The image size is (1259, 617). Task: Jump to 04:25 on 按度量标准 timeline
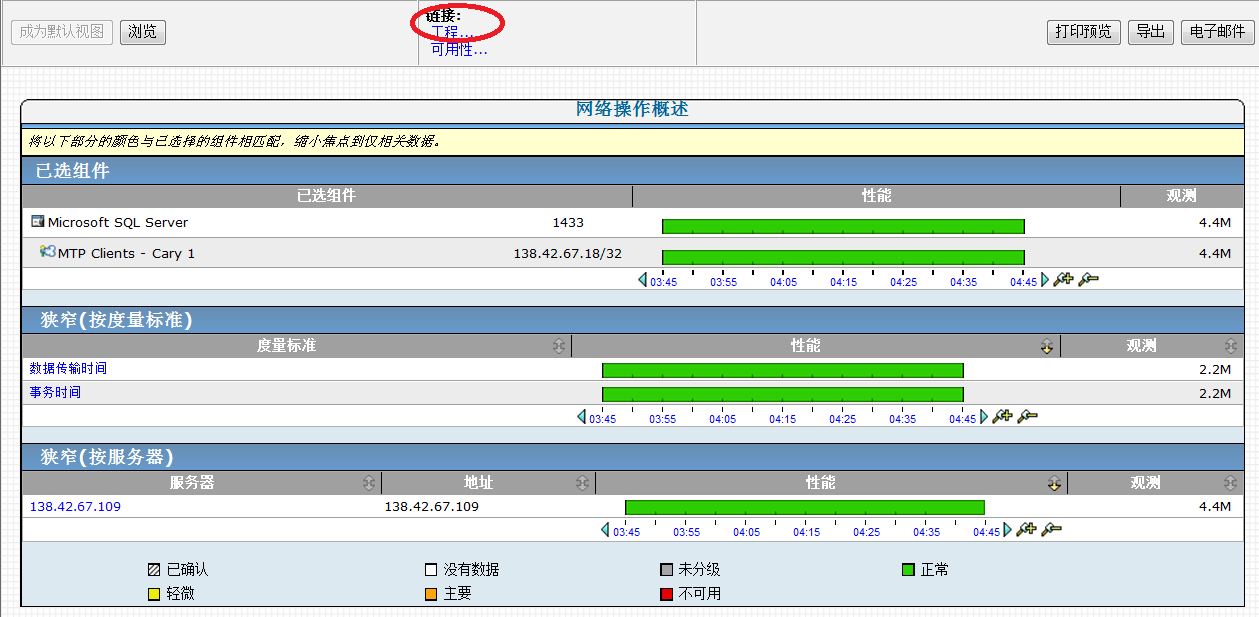tap(843, 419)
